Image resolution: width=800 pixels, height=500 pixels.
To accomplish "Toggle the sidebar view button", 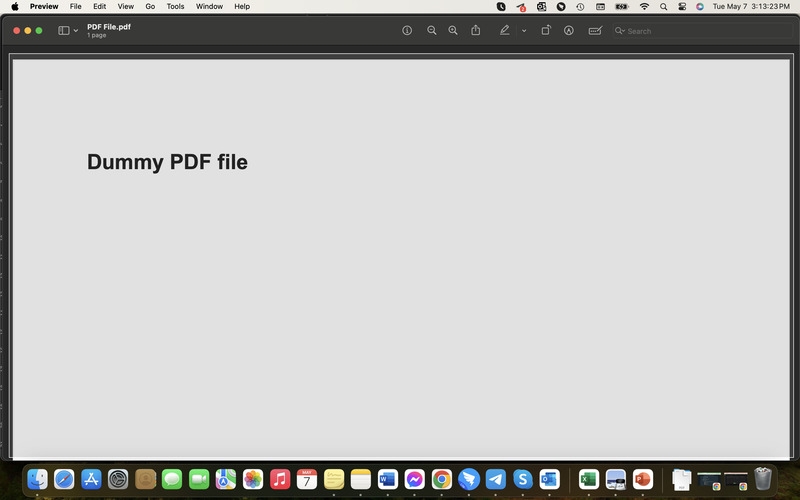I will pos(64,31).
